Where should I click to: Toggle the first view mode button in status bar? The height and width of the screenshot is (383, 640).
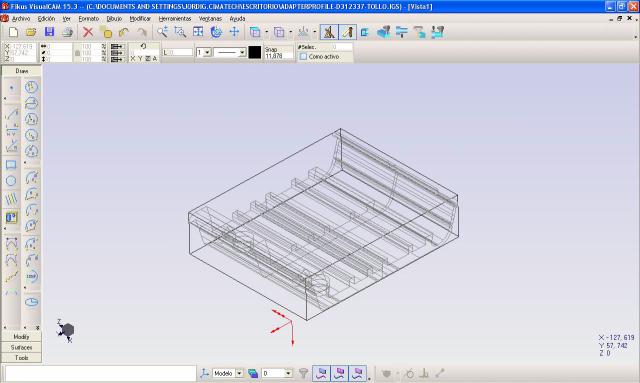click(x=322, y=373)
